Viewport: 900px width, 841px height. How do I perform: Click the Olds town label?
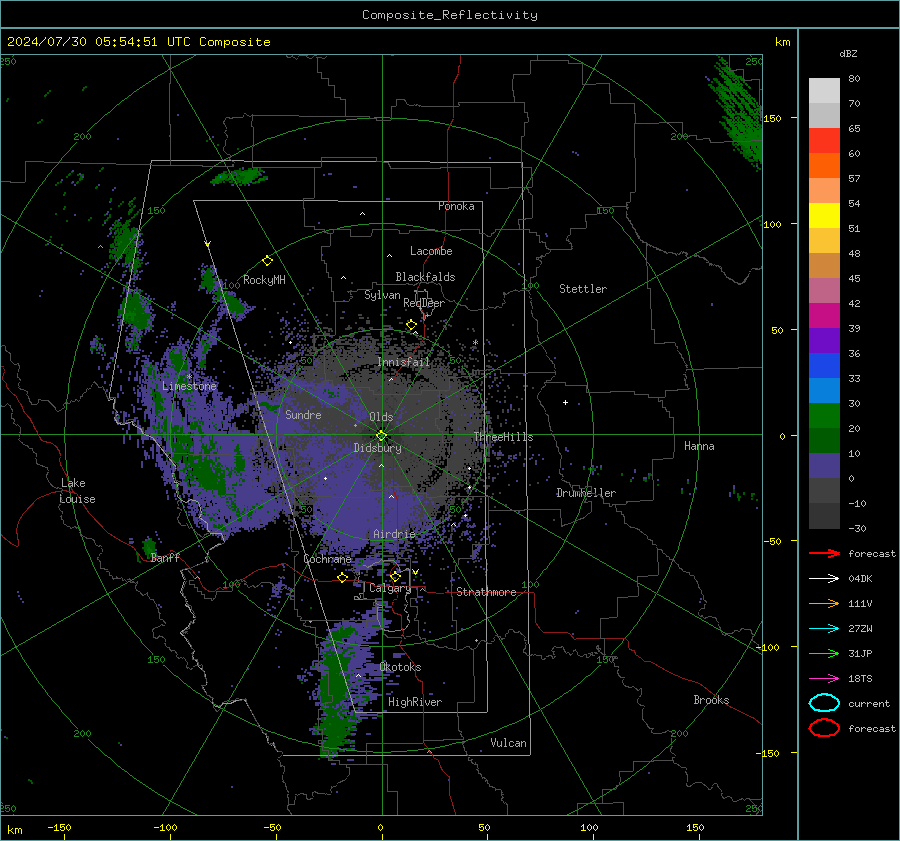click(381, 417)
